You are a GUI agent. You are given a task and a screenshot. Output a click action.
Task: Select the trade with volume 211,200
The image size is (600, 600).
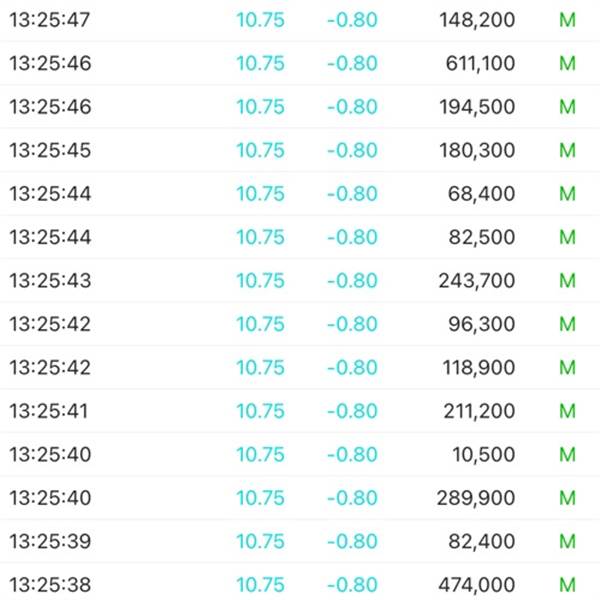478,411
